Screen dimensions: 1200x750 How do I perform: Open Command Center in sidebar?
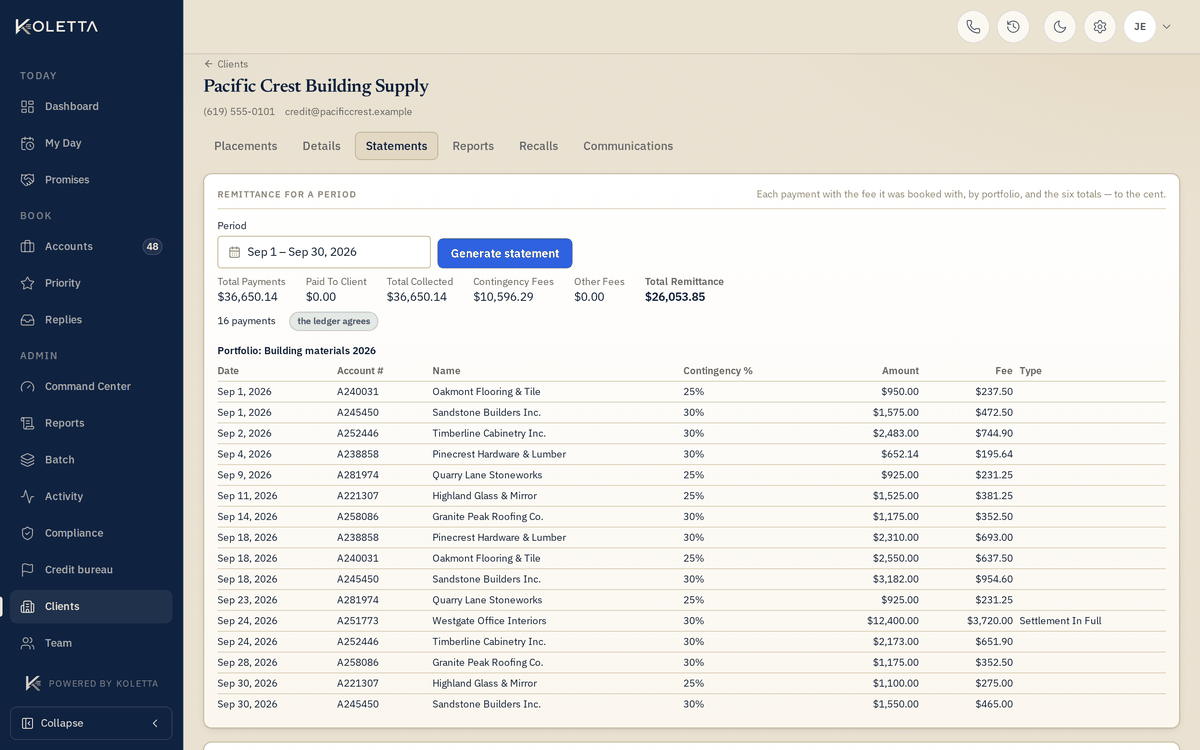[x=91, y=386]
